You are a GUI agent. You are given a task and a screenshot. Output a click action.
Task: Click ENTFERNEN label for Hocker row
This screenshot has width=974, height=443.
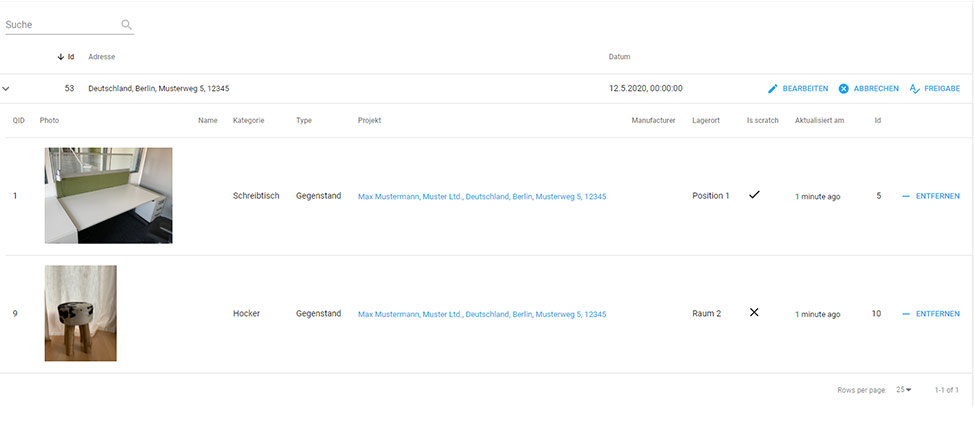(x=937, y=314)
